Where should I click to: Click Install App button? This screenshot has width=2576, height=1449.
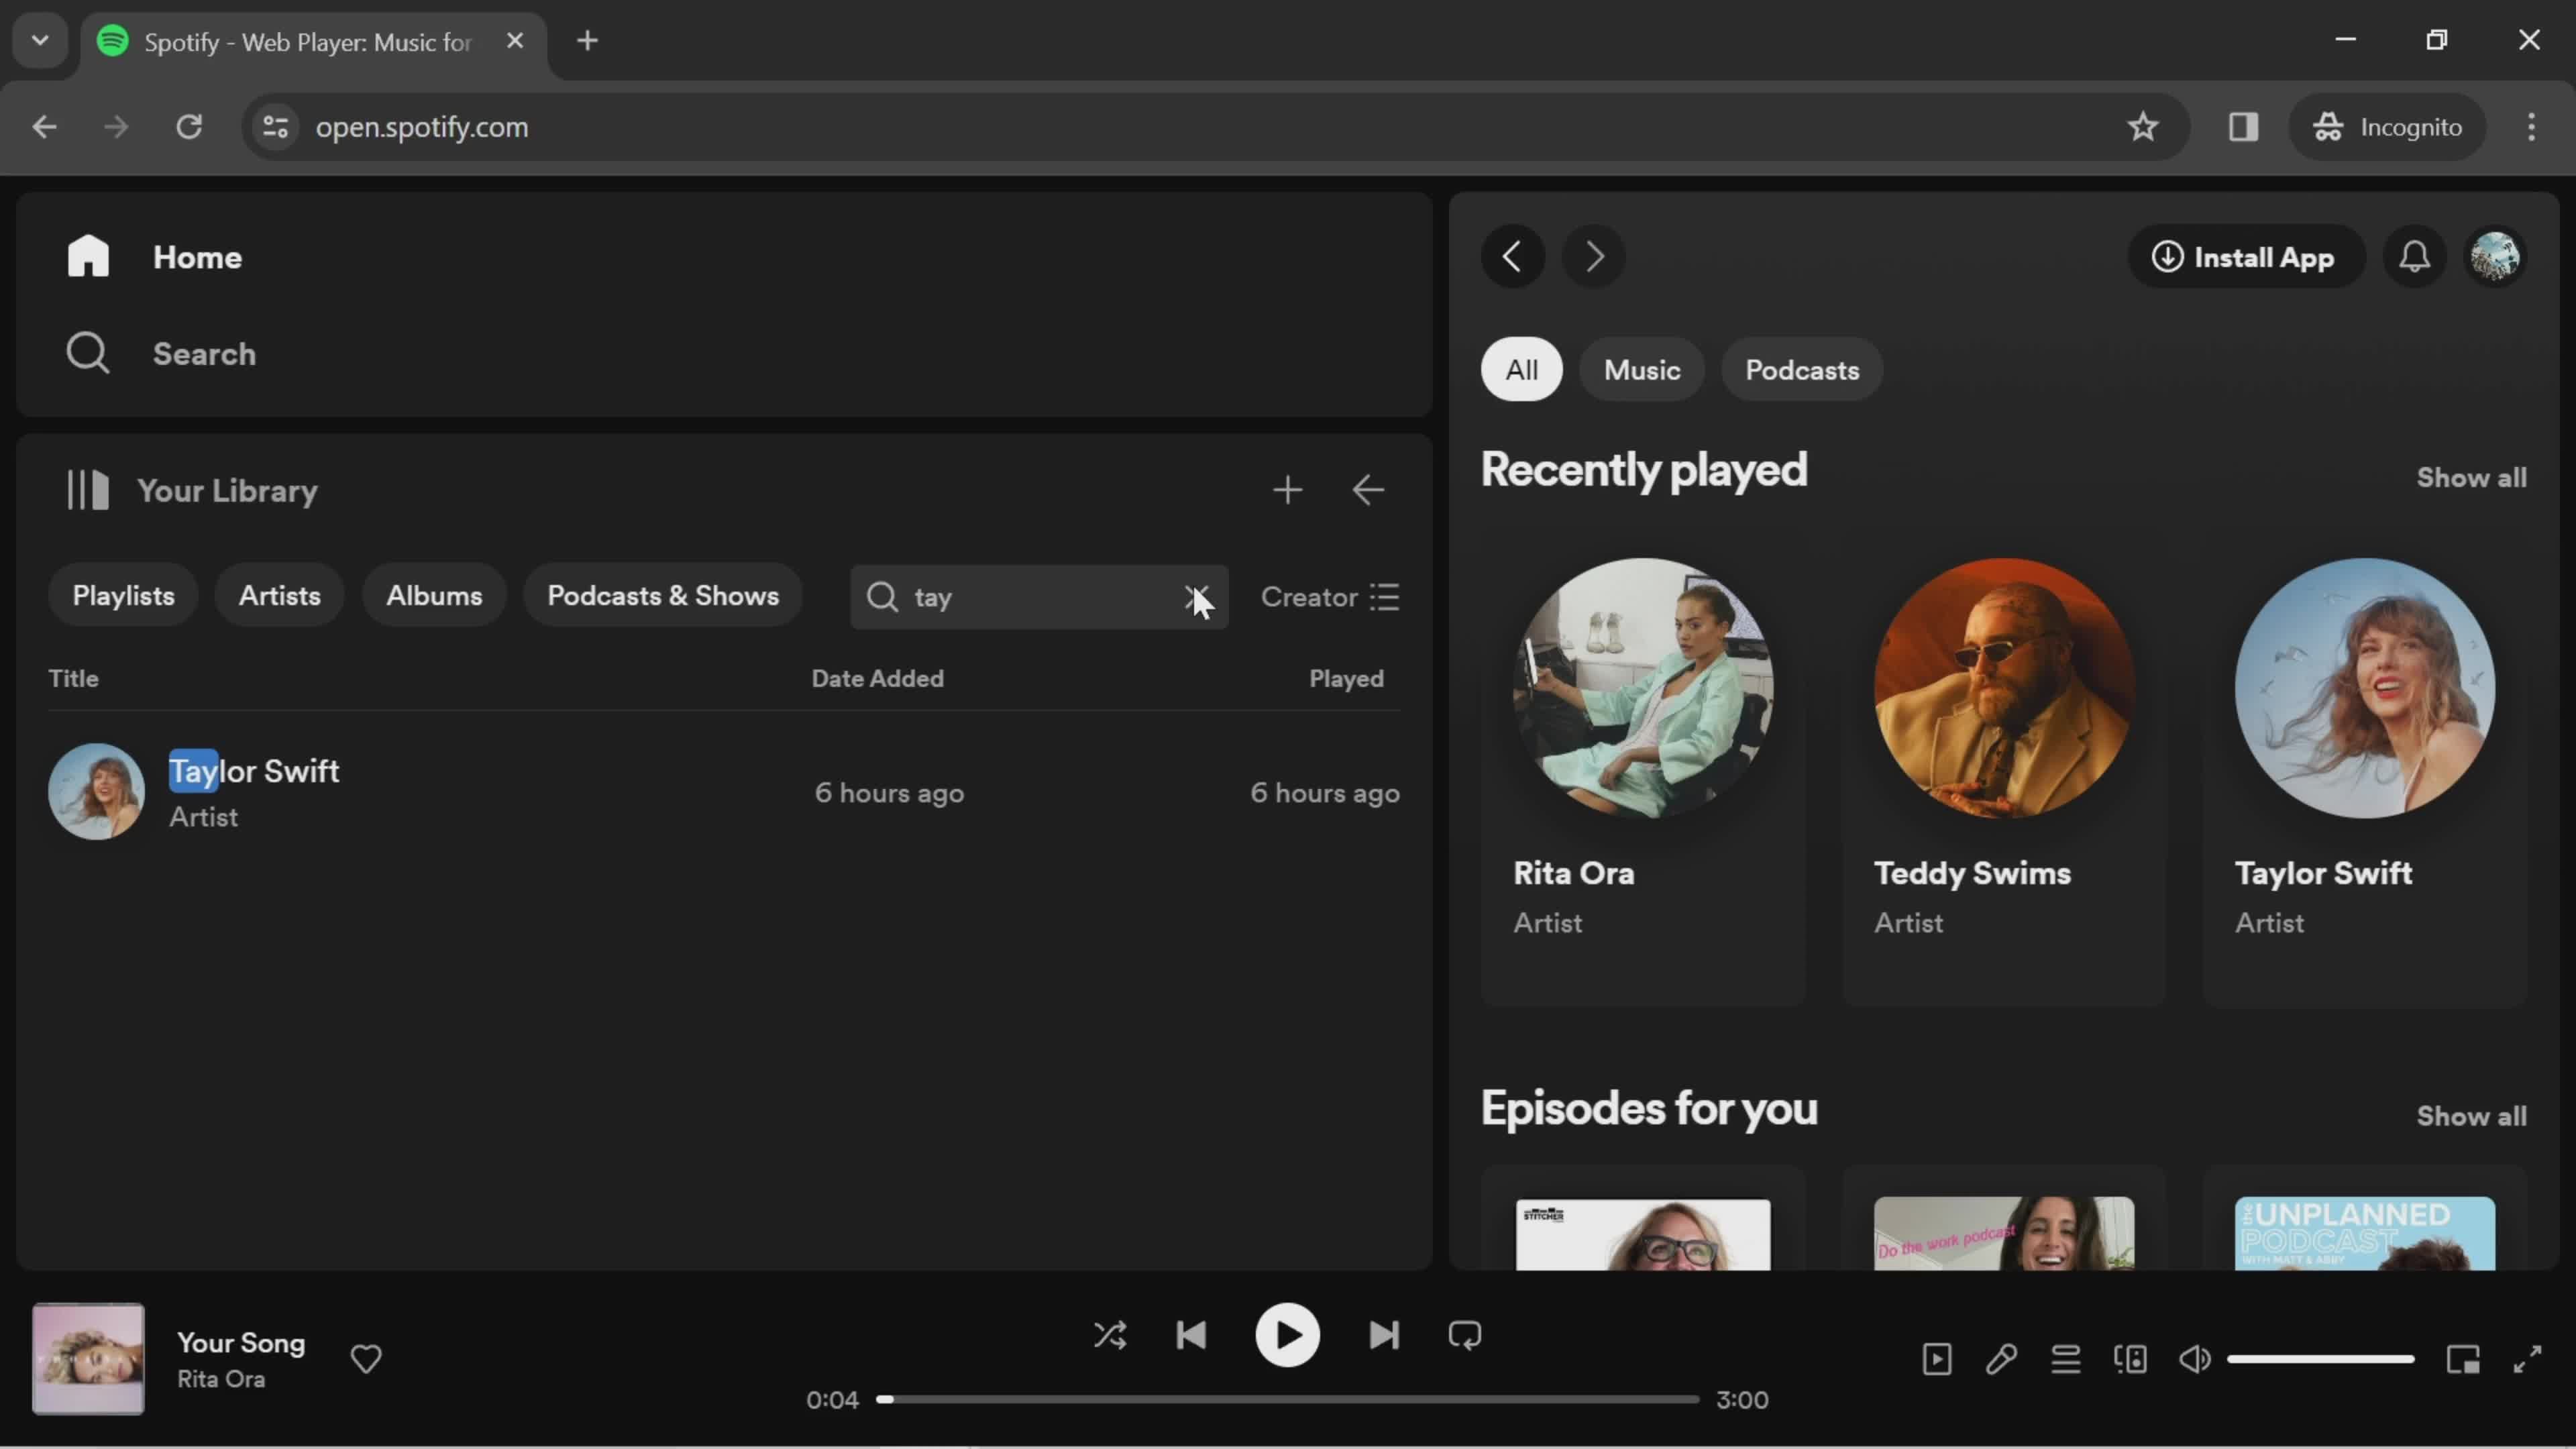coord(2245,257)
